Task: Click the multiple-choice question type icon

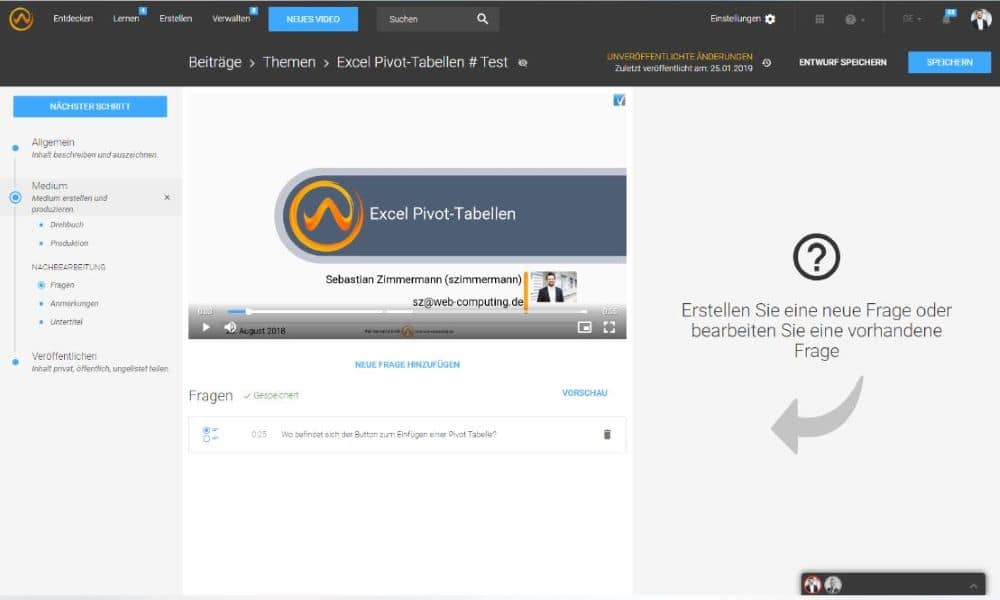Action: pyautogui.click(x=210, y=434)
